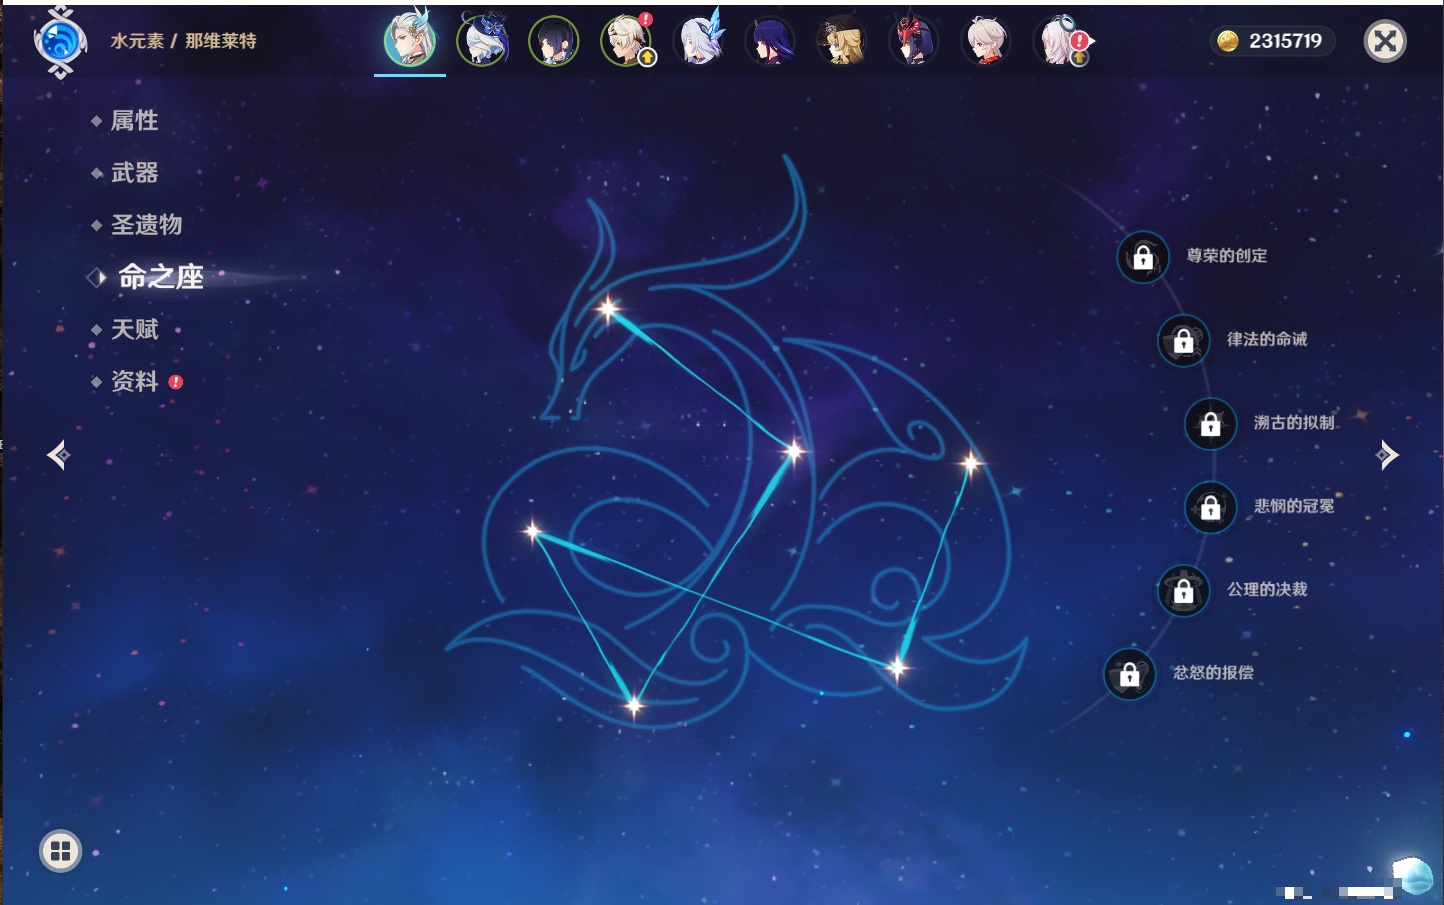
Task: Go to next character with right arrow
Action: coord(1387,455)
